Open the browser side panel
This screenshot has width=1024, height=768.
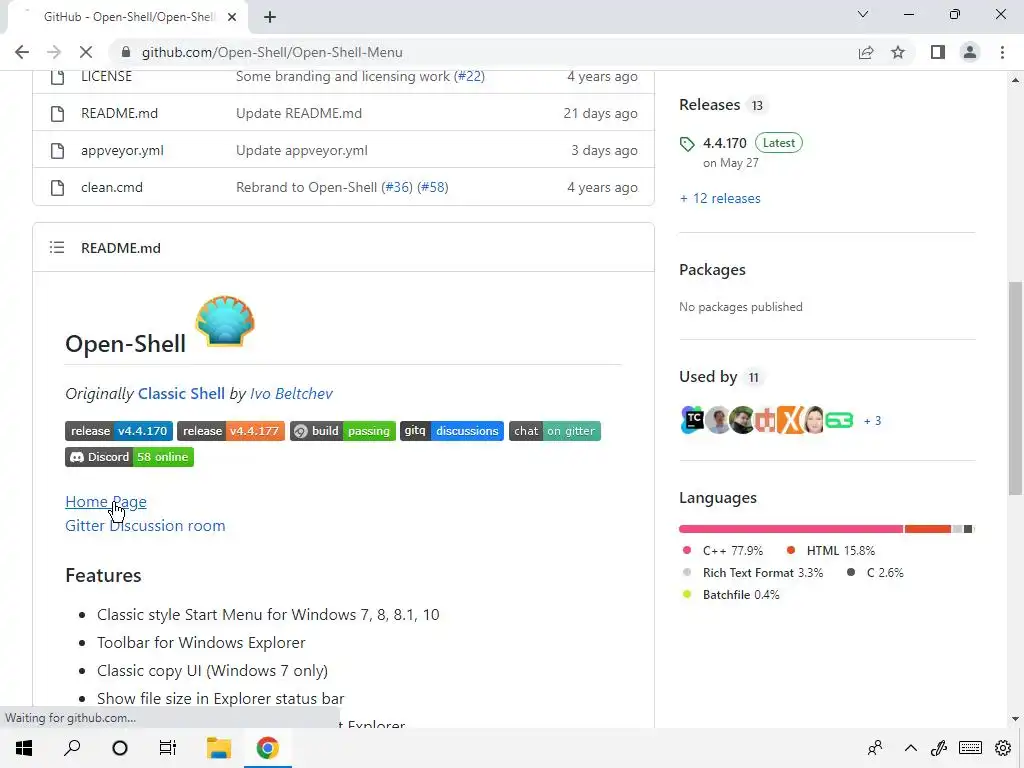coord(938,52)
